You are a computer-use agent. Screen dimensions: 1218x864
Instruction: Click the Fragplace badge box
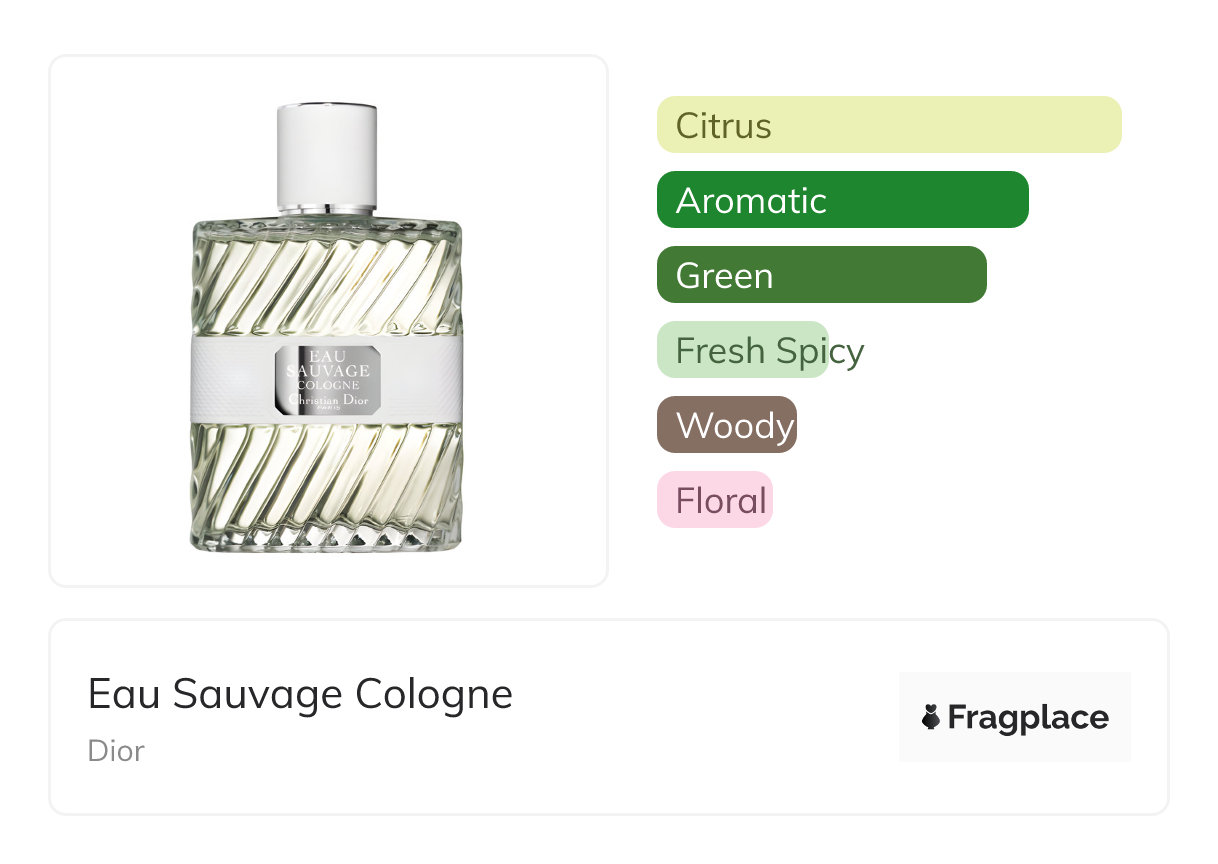tap(1015, 717)
